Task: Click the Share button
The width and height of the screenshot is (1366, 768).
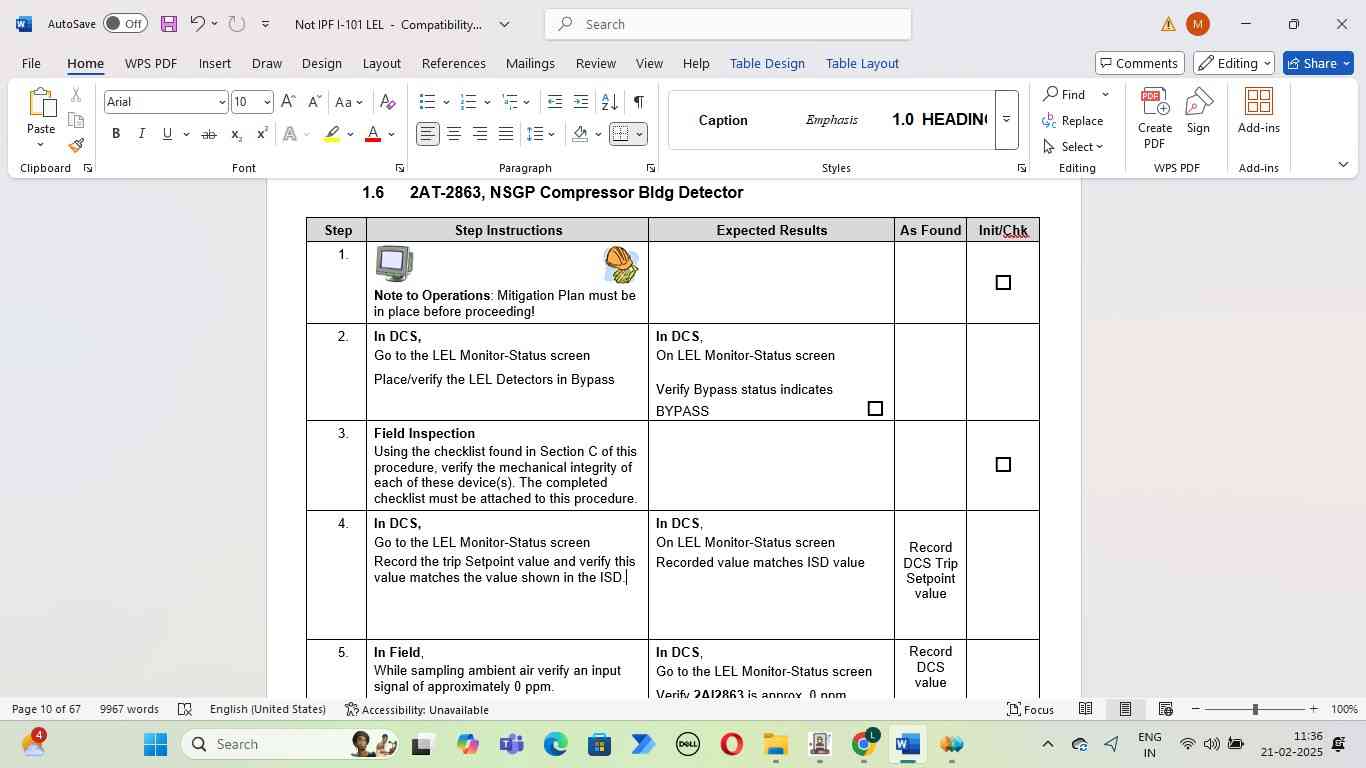Action: pos(1316,63)
